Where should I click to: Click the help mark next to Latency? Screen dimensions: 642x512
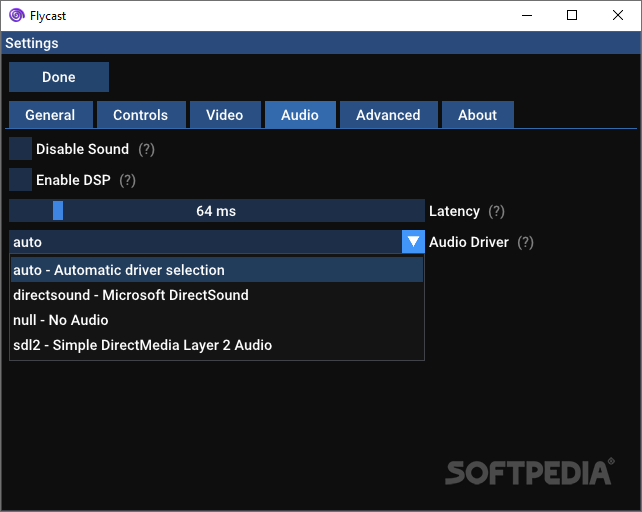pyautogui.click(x=496, y=211)
